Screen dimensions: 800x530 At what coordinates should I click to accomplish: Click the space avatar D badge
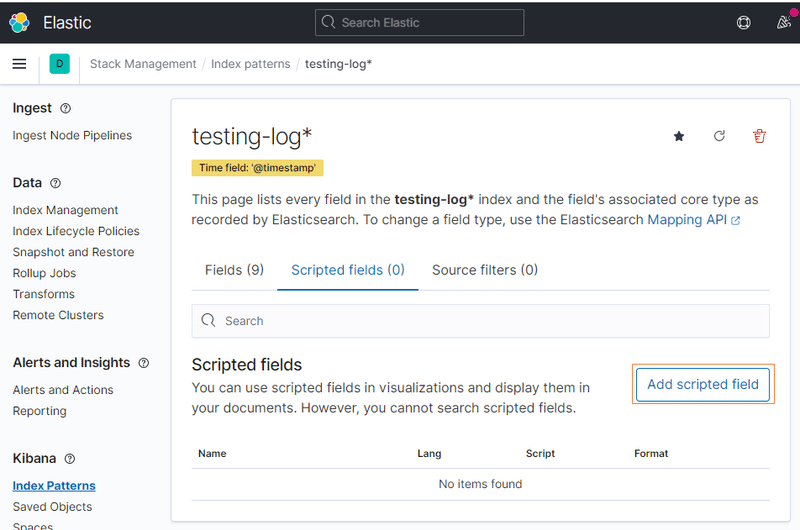[x=59, y=64]
